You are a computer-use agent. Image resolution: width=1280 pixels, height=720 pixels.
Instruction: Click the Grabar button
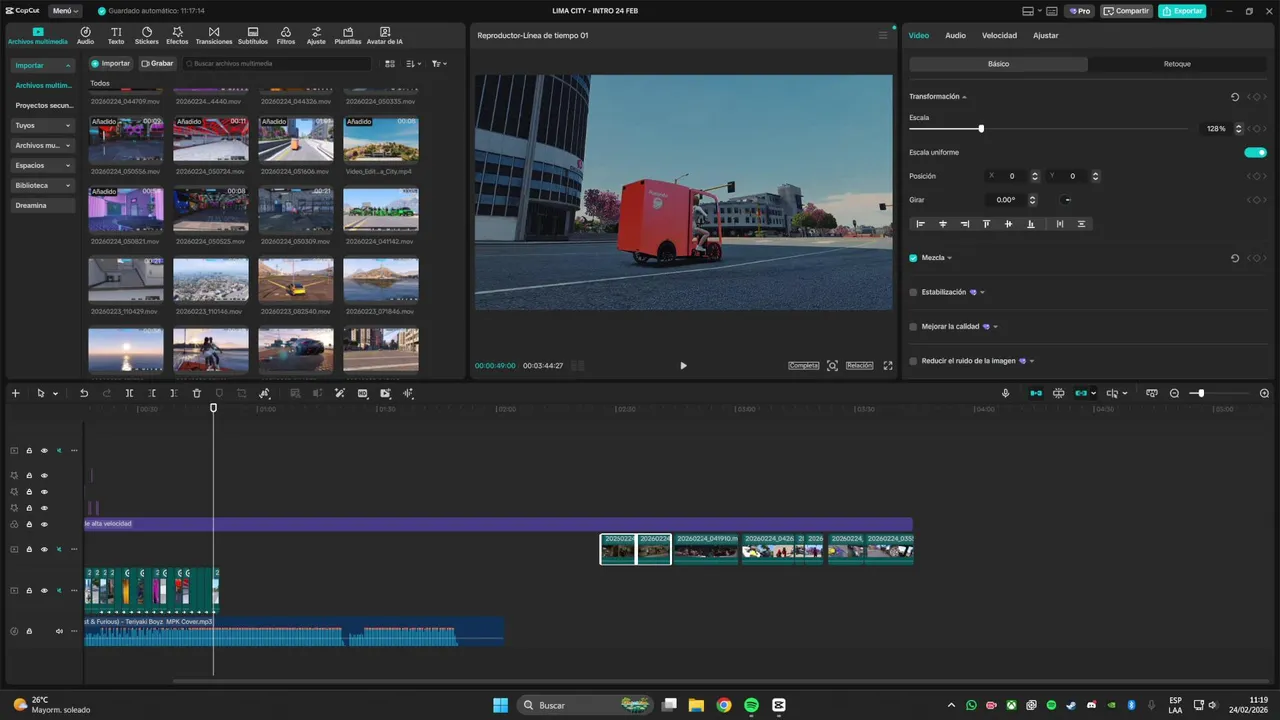click(x=157, y=64)
